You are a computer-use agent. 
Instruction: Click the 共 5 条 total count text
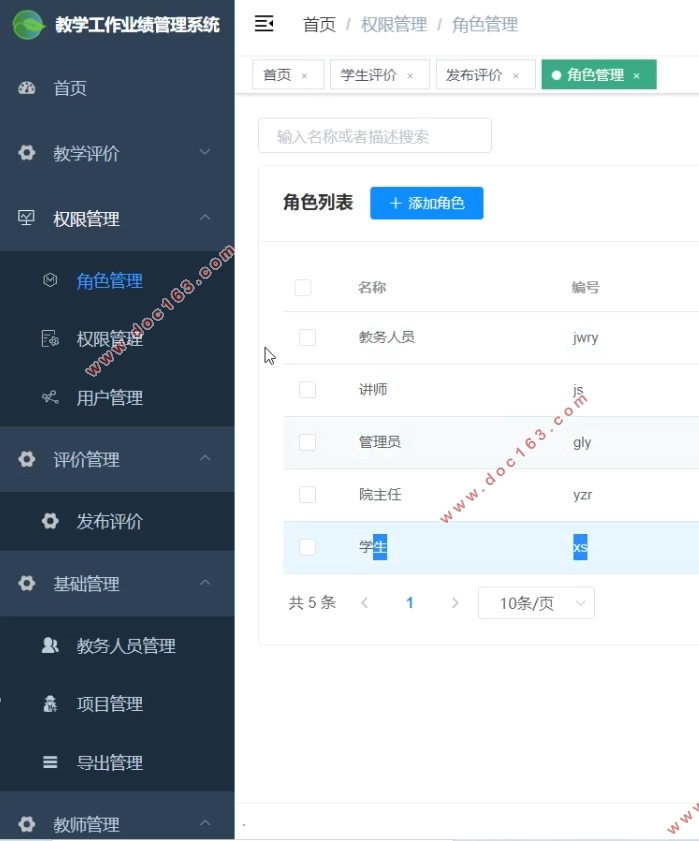click(x=312, y=603)
